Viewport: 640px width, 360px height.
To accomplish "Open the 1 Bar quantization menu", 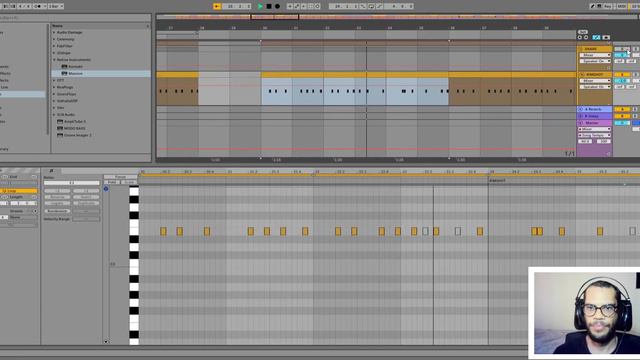I will tap(56, 6).
